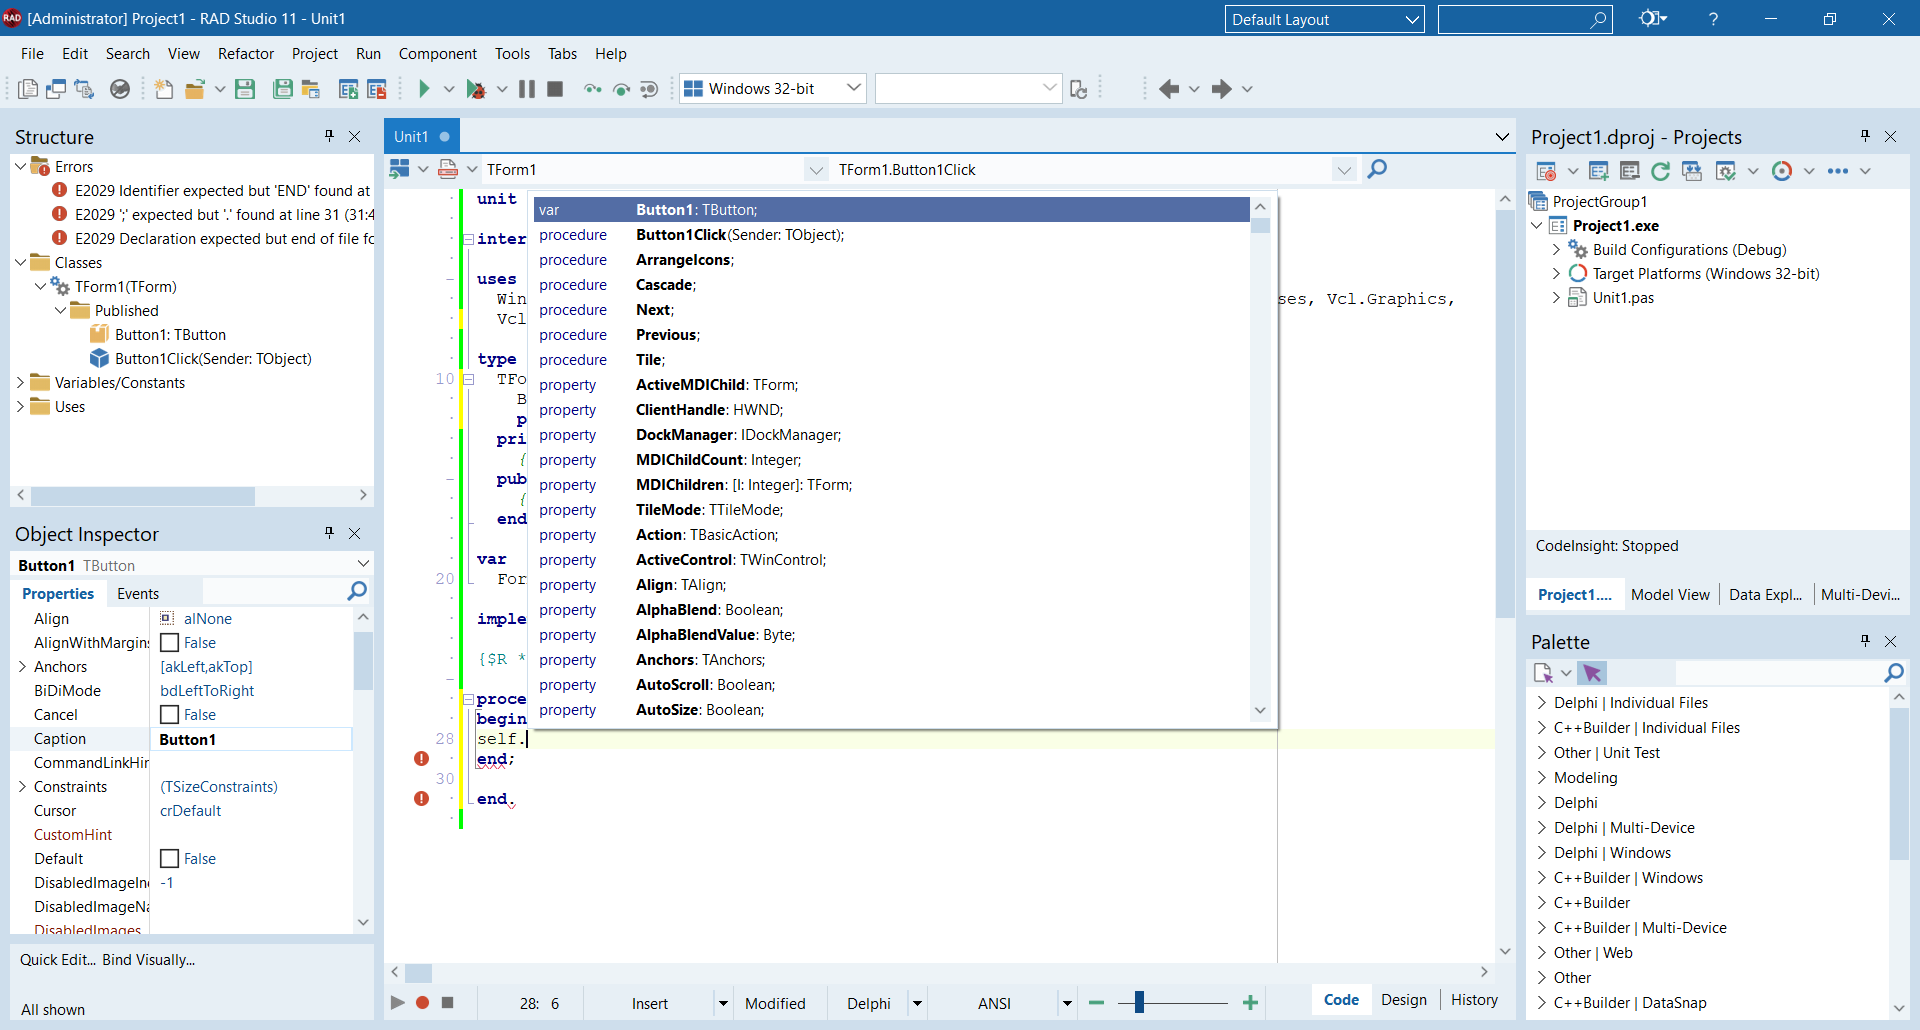Click the Program Reset stop icon
Screen dimensions: 1920x1030
[x=555, y=89]
